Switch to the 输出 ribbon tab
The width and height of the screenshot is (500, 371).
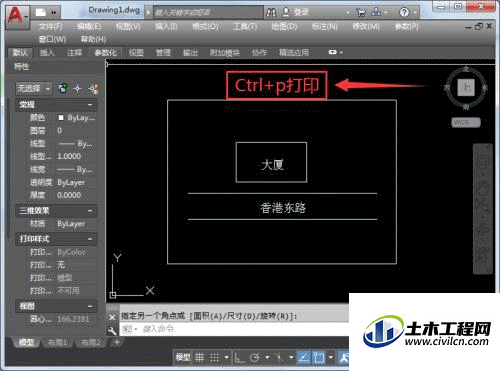(190, 52)
